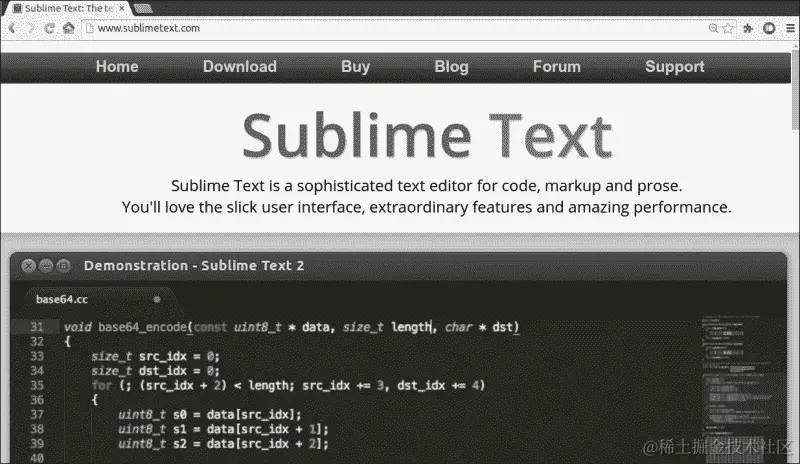Click base64_encode function name in code
The image size is (800, 464).
tap(142, 327)
